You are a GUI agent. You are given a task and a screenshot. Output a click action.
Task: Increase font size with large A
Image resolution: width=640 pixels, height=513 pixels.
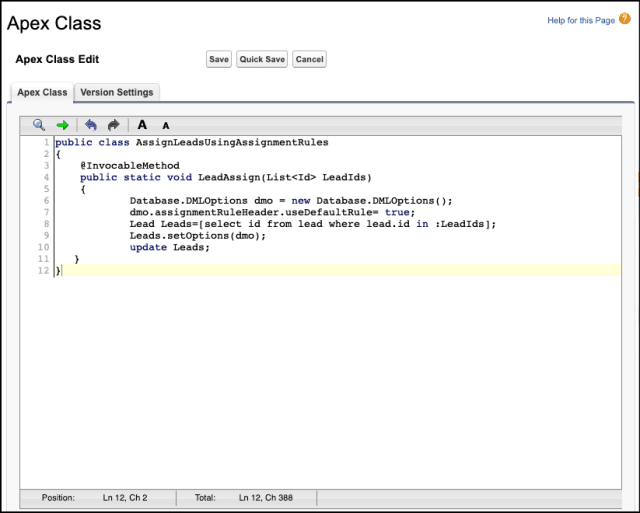[x=142, y=125]
